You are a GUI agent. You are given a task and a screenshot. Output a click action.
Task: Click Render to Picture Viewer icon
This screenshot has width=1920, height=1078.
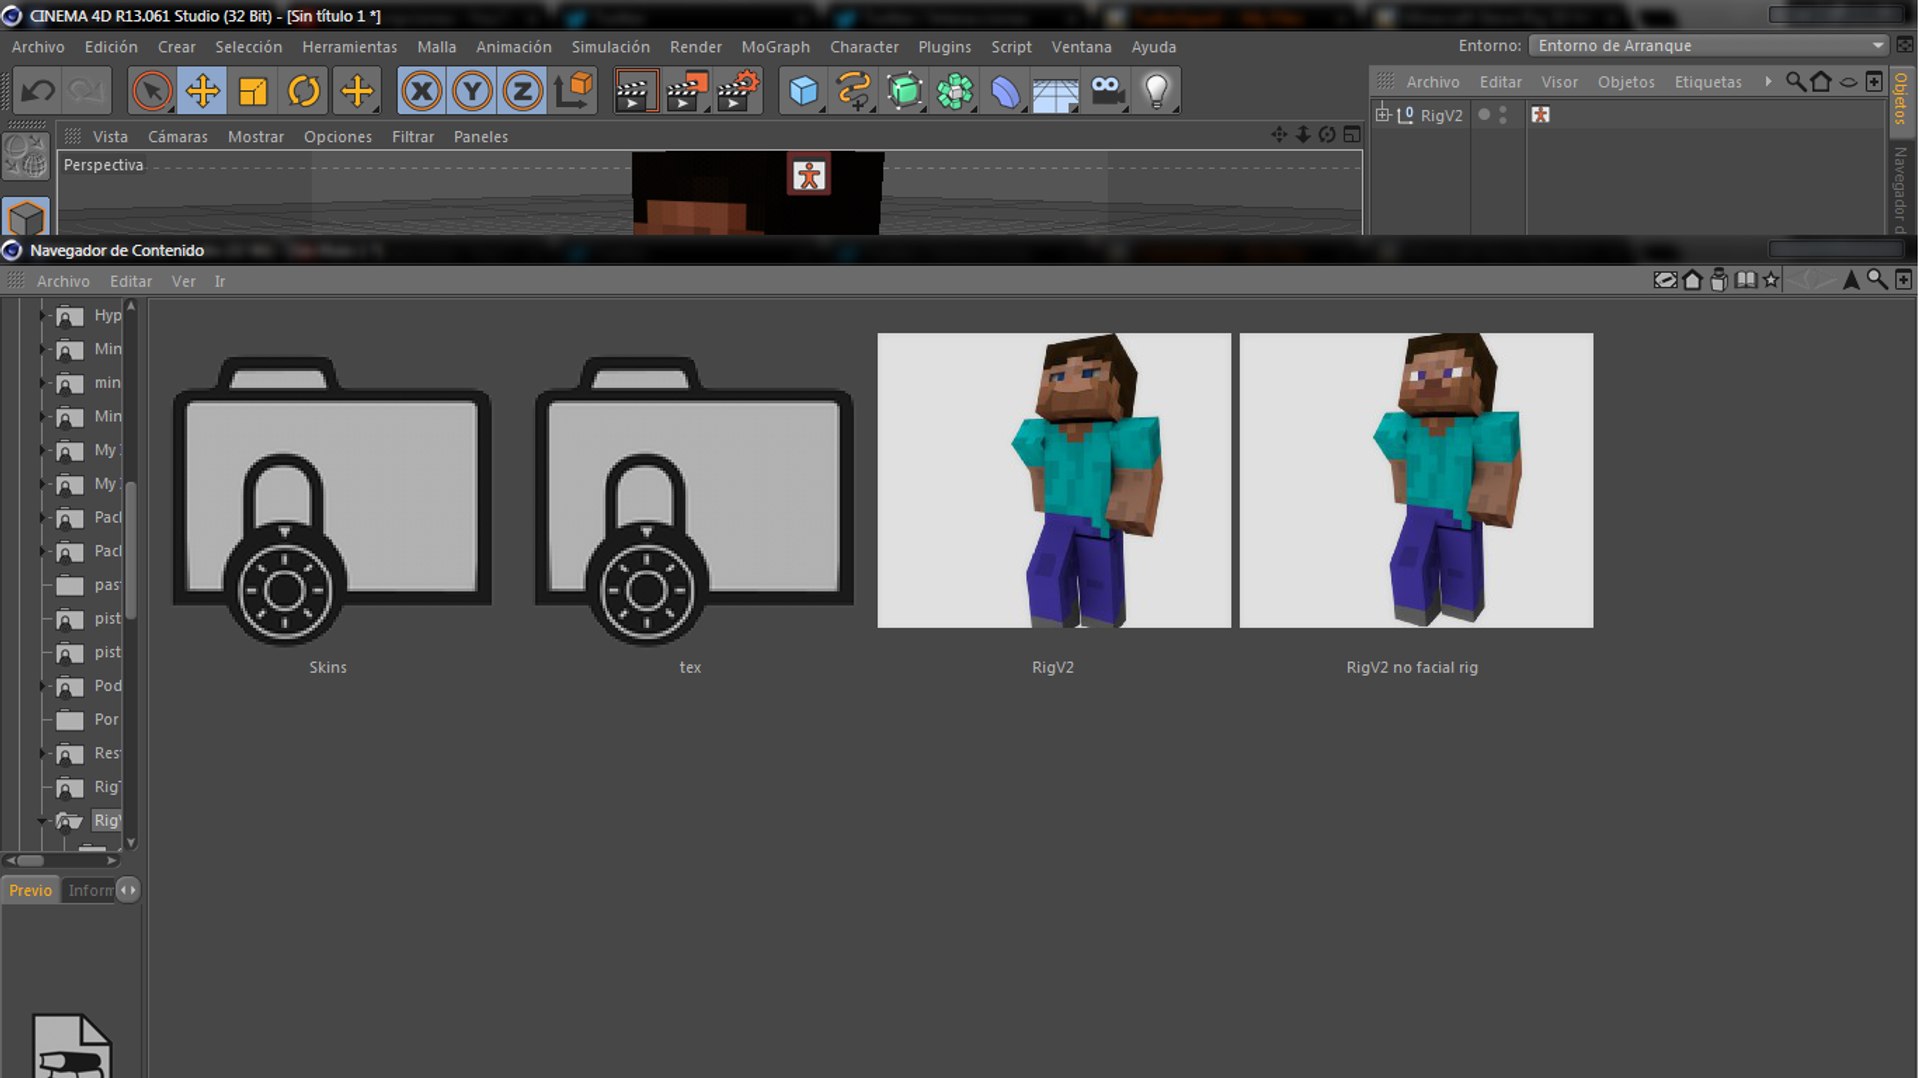pyautogui.click(x=687, y=91)
